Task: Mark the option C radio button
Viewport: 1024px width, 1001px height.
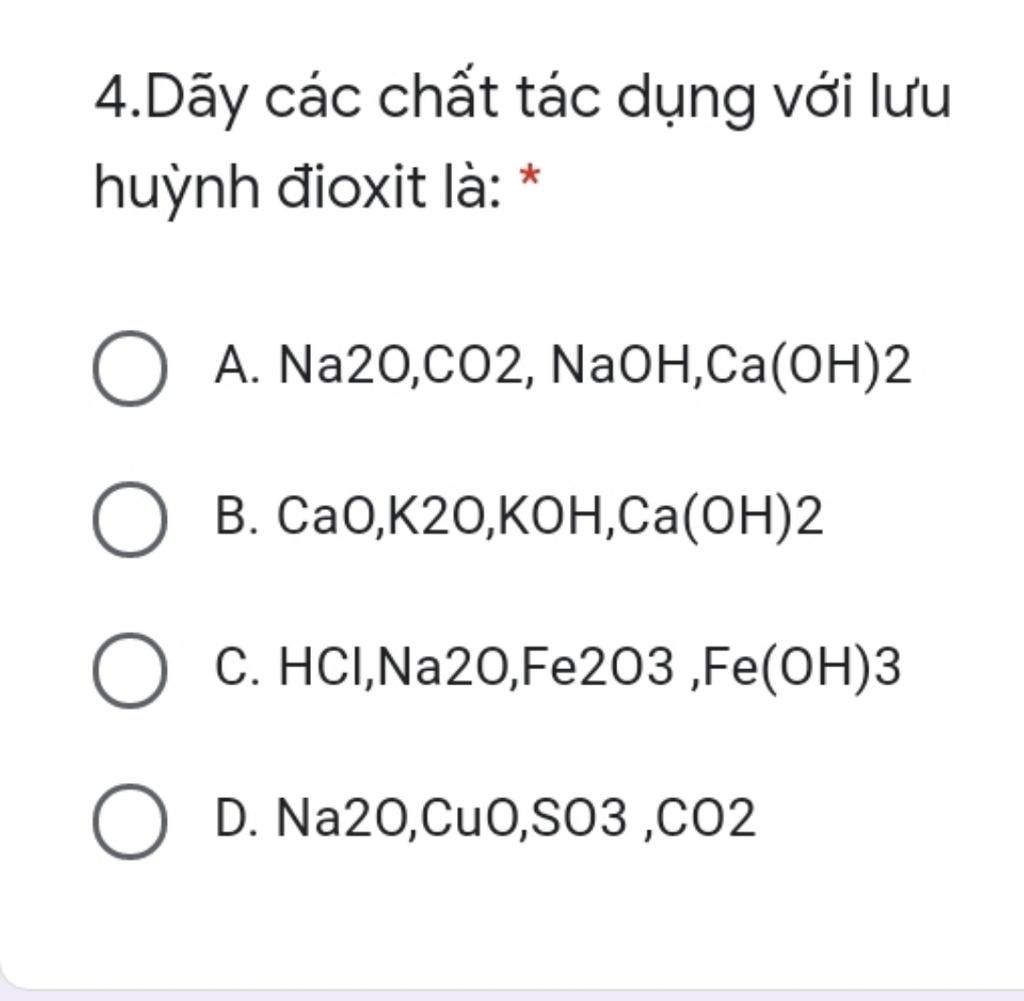Action: pos(130,670)
